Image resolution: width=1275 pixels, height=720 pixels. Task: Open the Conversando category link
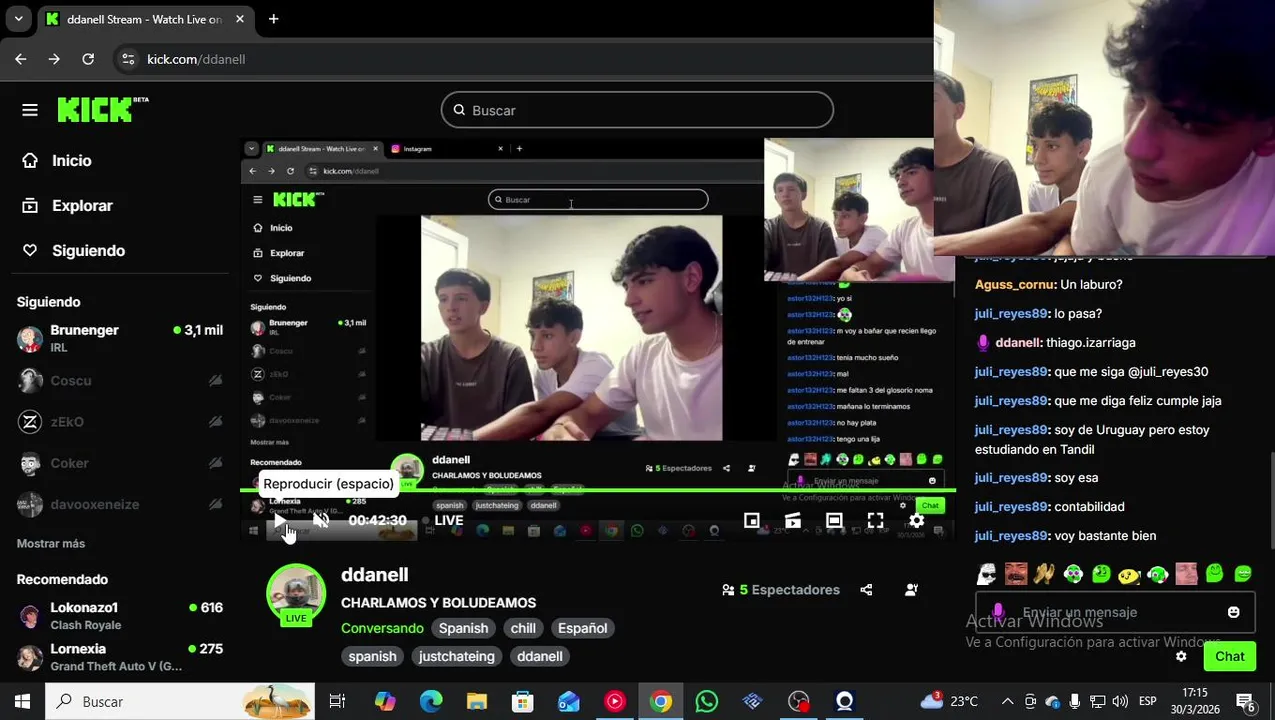click(382, 628)
